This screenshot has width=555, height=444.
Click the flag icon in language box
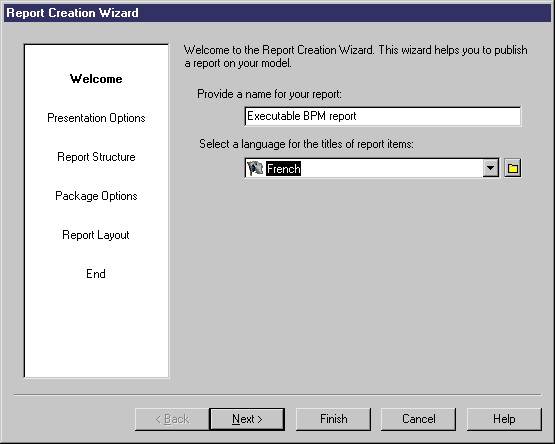coord(255,168)
